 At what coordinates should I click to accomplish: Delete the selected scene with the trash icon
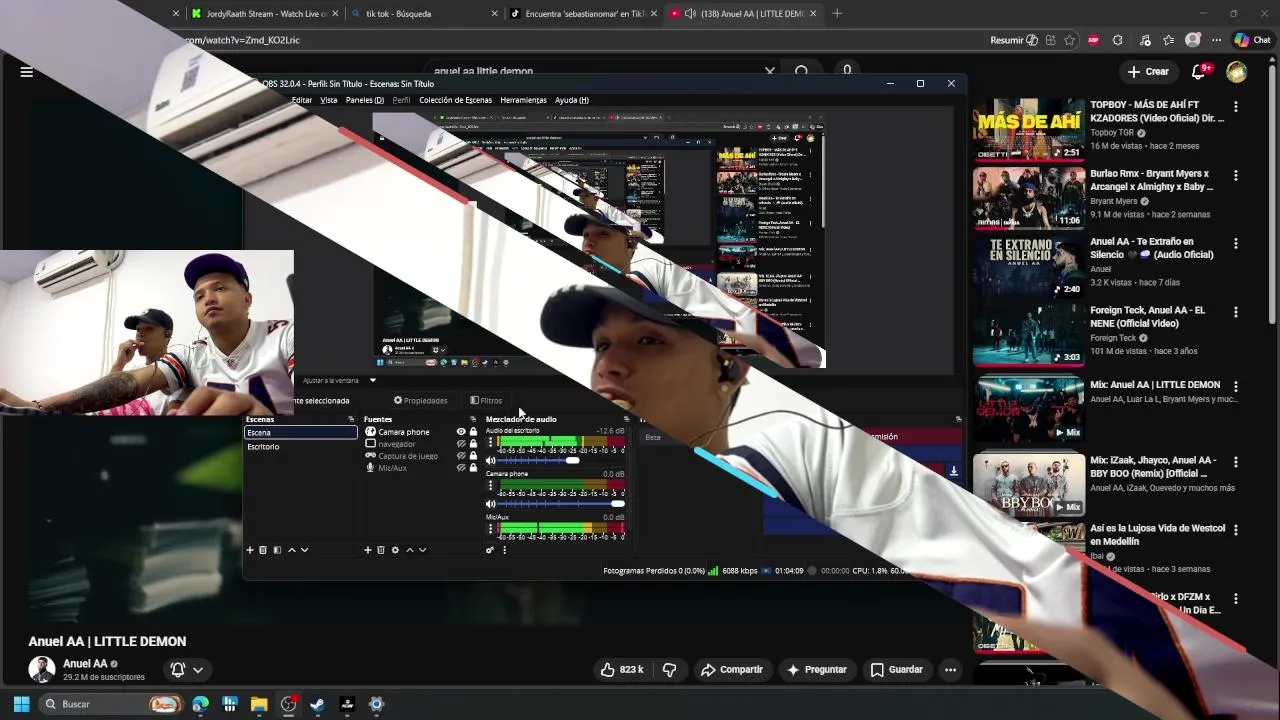(263, 550)
